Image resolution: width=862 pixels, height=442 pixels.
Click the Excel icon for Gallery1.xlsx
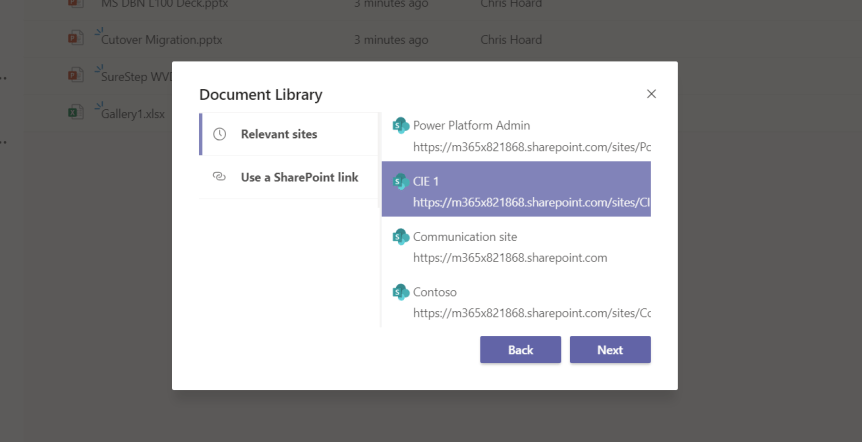pos(75,113)
